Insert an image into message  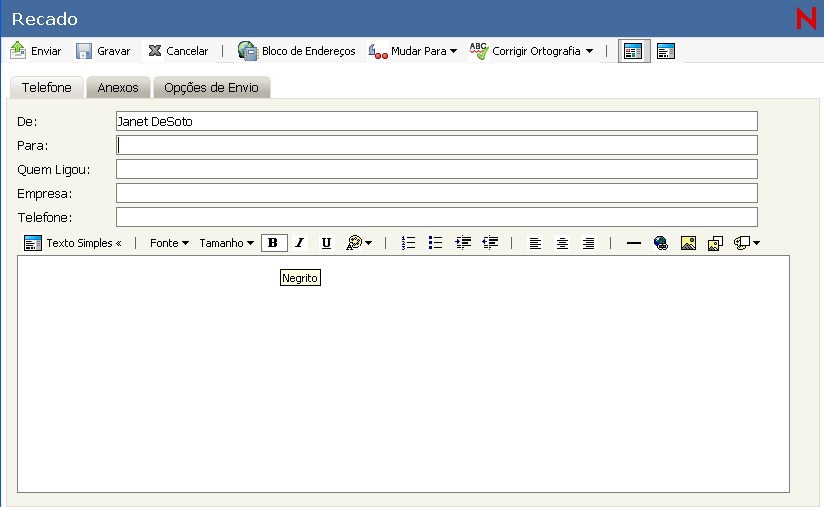point(688,243)
